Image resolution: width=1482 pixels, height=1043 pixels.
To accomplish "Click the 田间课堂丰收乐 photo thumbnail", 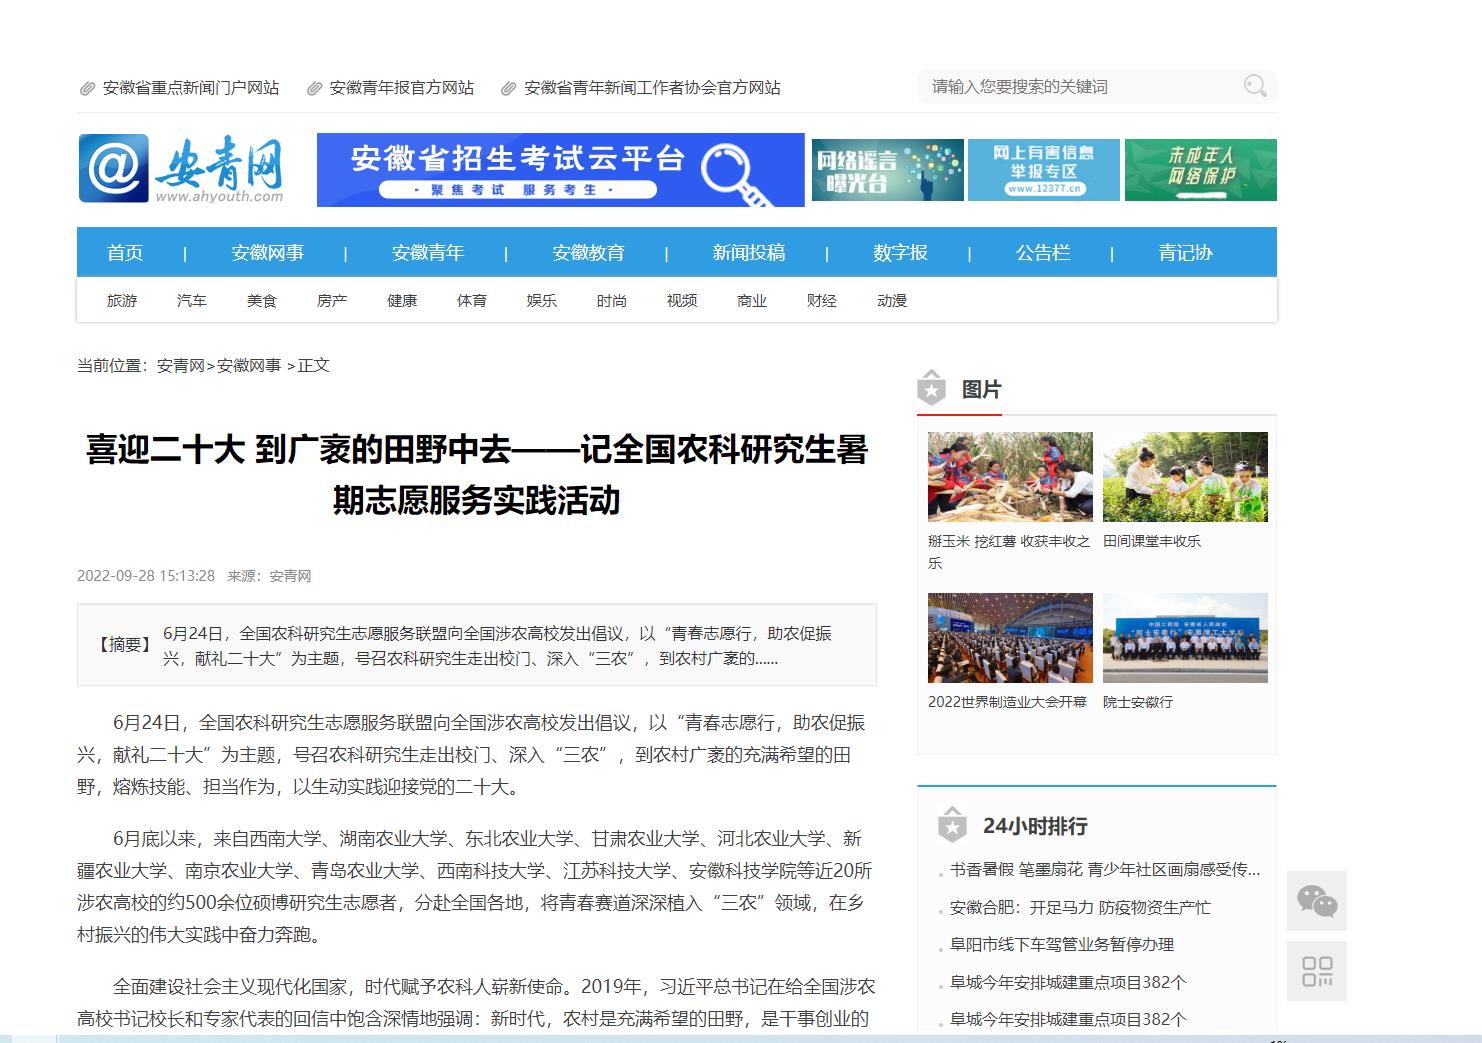I will (x=1185, y=477).
